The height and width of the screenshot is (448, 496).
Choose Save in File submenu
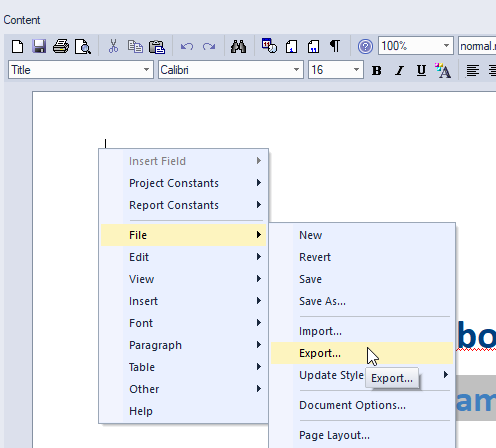click(362, 279)
